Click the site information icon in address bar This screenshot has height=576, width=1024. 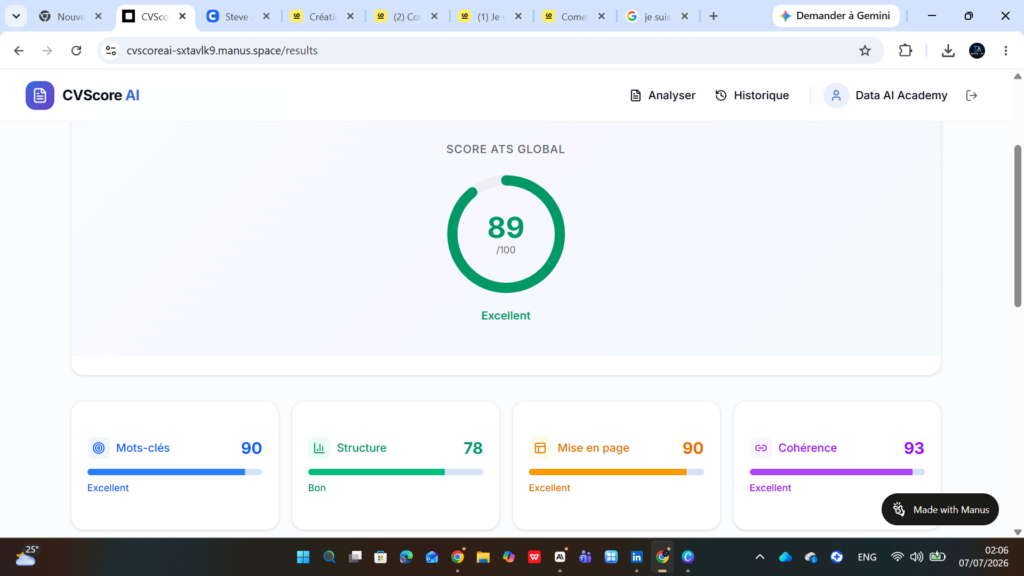[x=111, y=50]
